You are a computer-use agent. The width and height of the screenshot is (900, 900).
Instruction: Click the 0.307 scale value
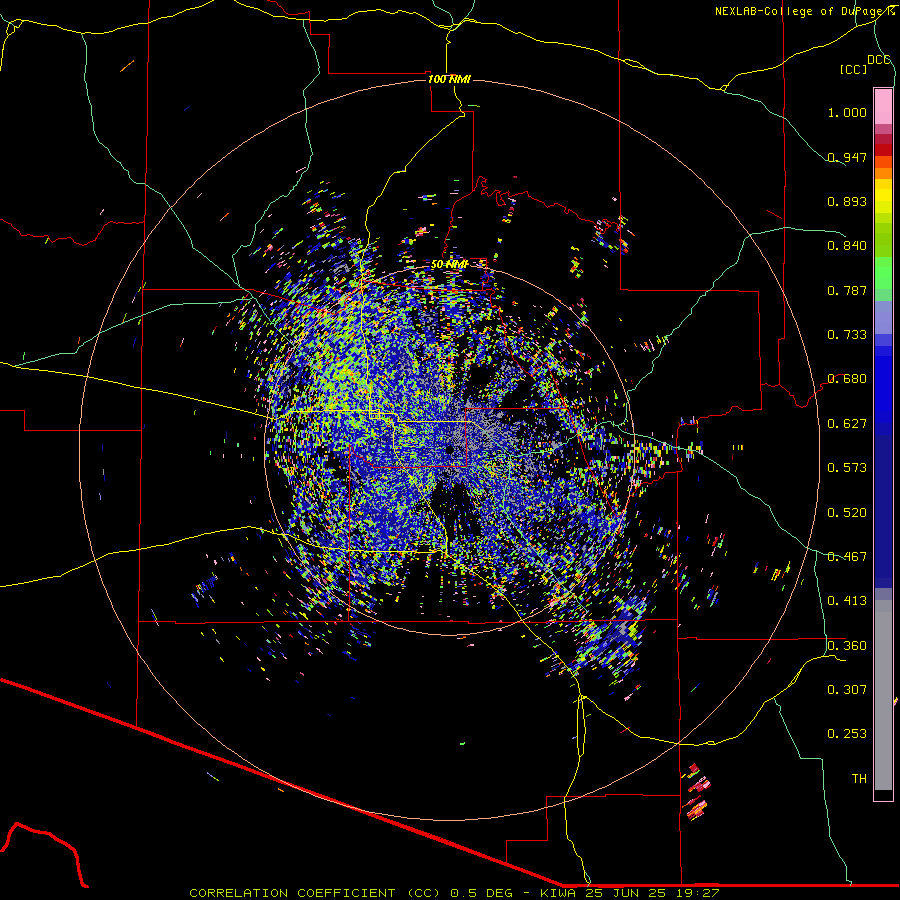coord(847,690)
